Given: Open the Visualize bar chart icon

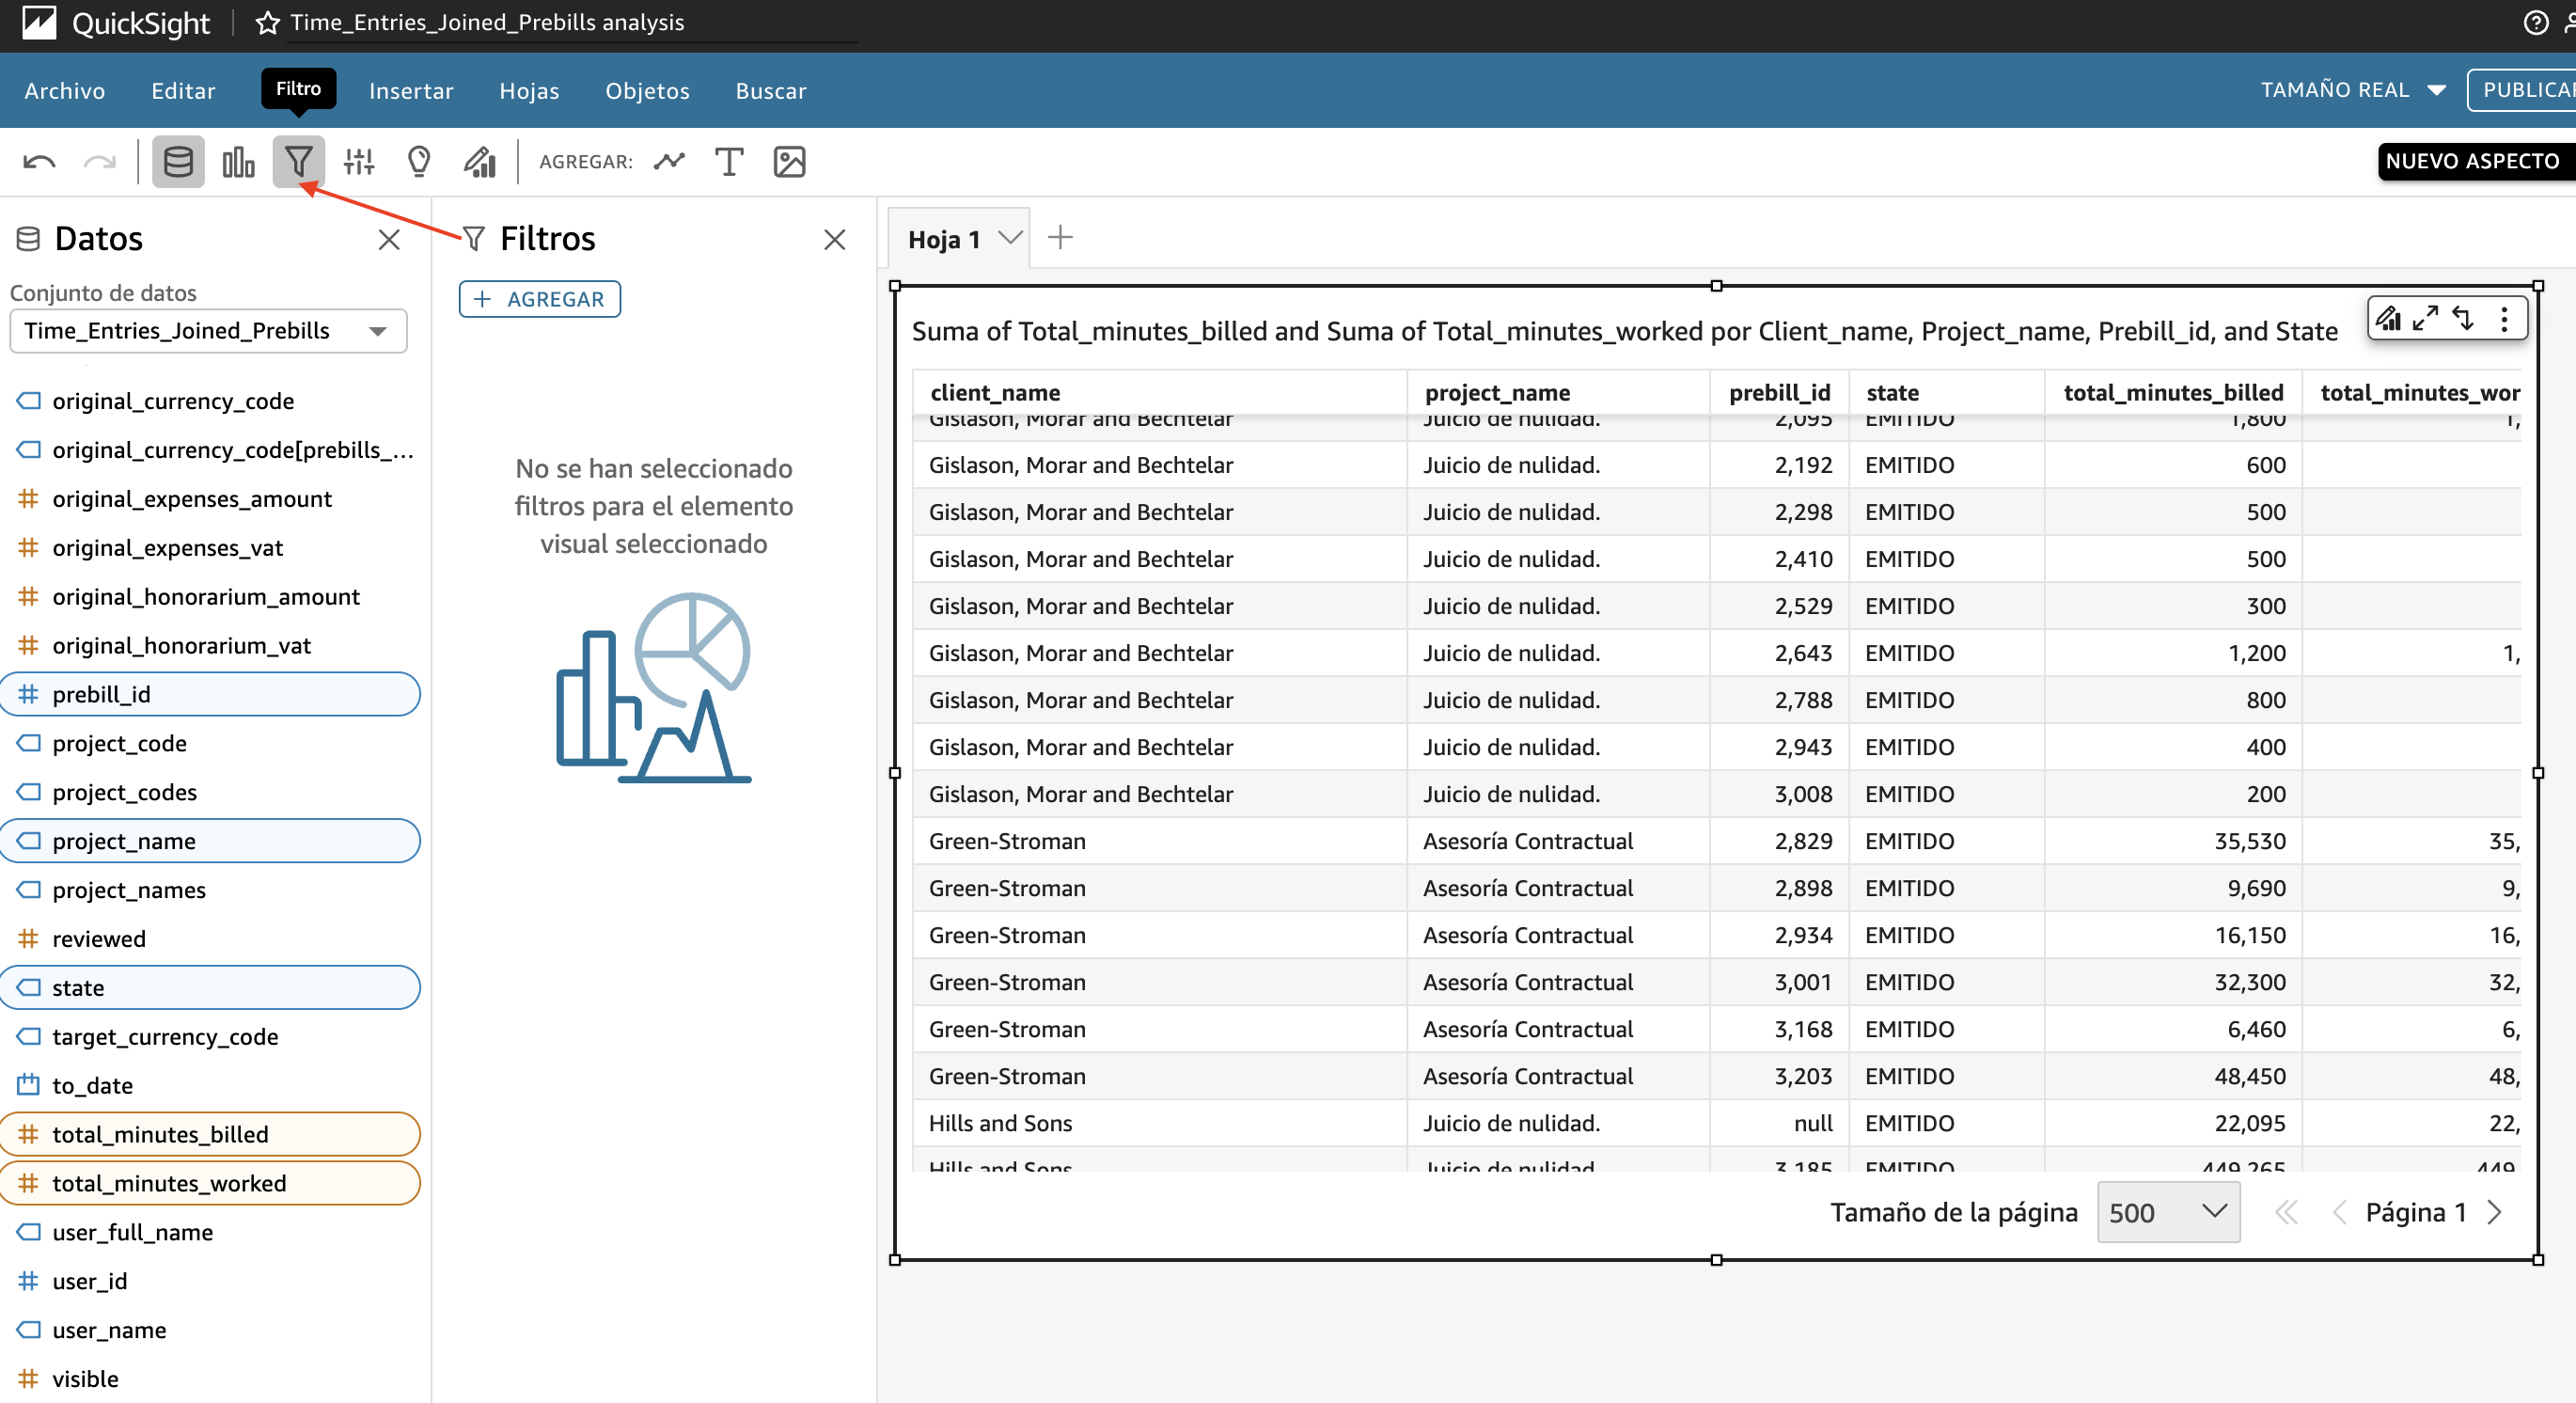Looking at the screenshot, I should point(238,161).
